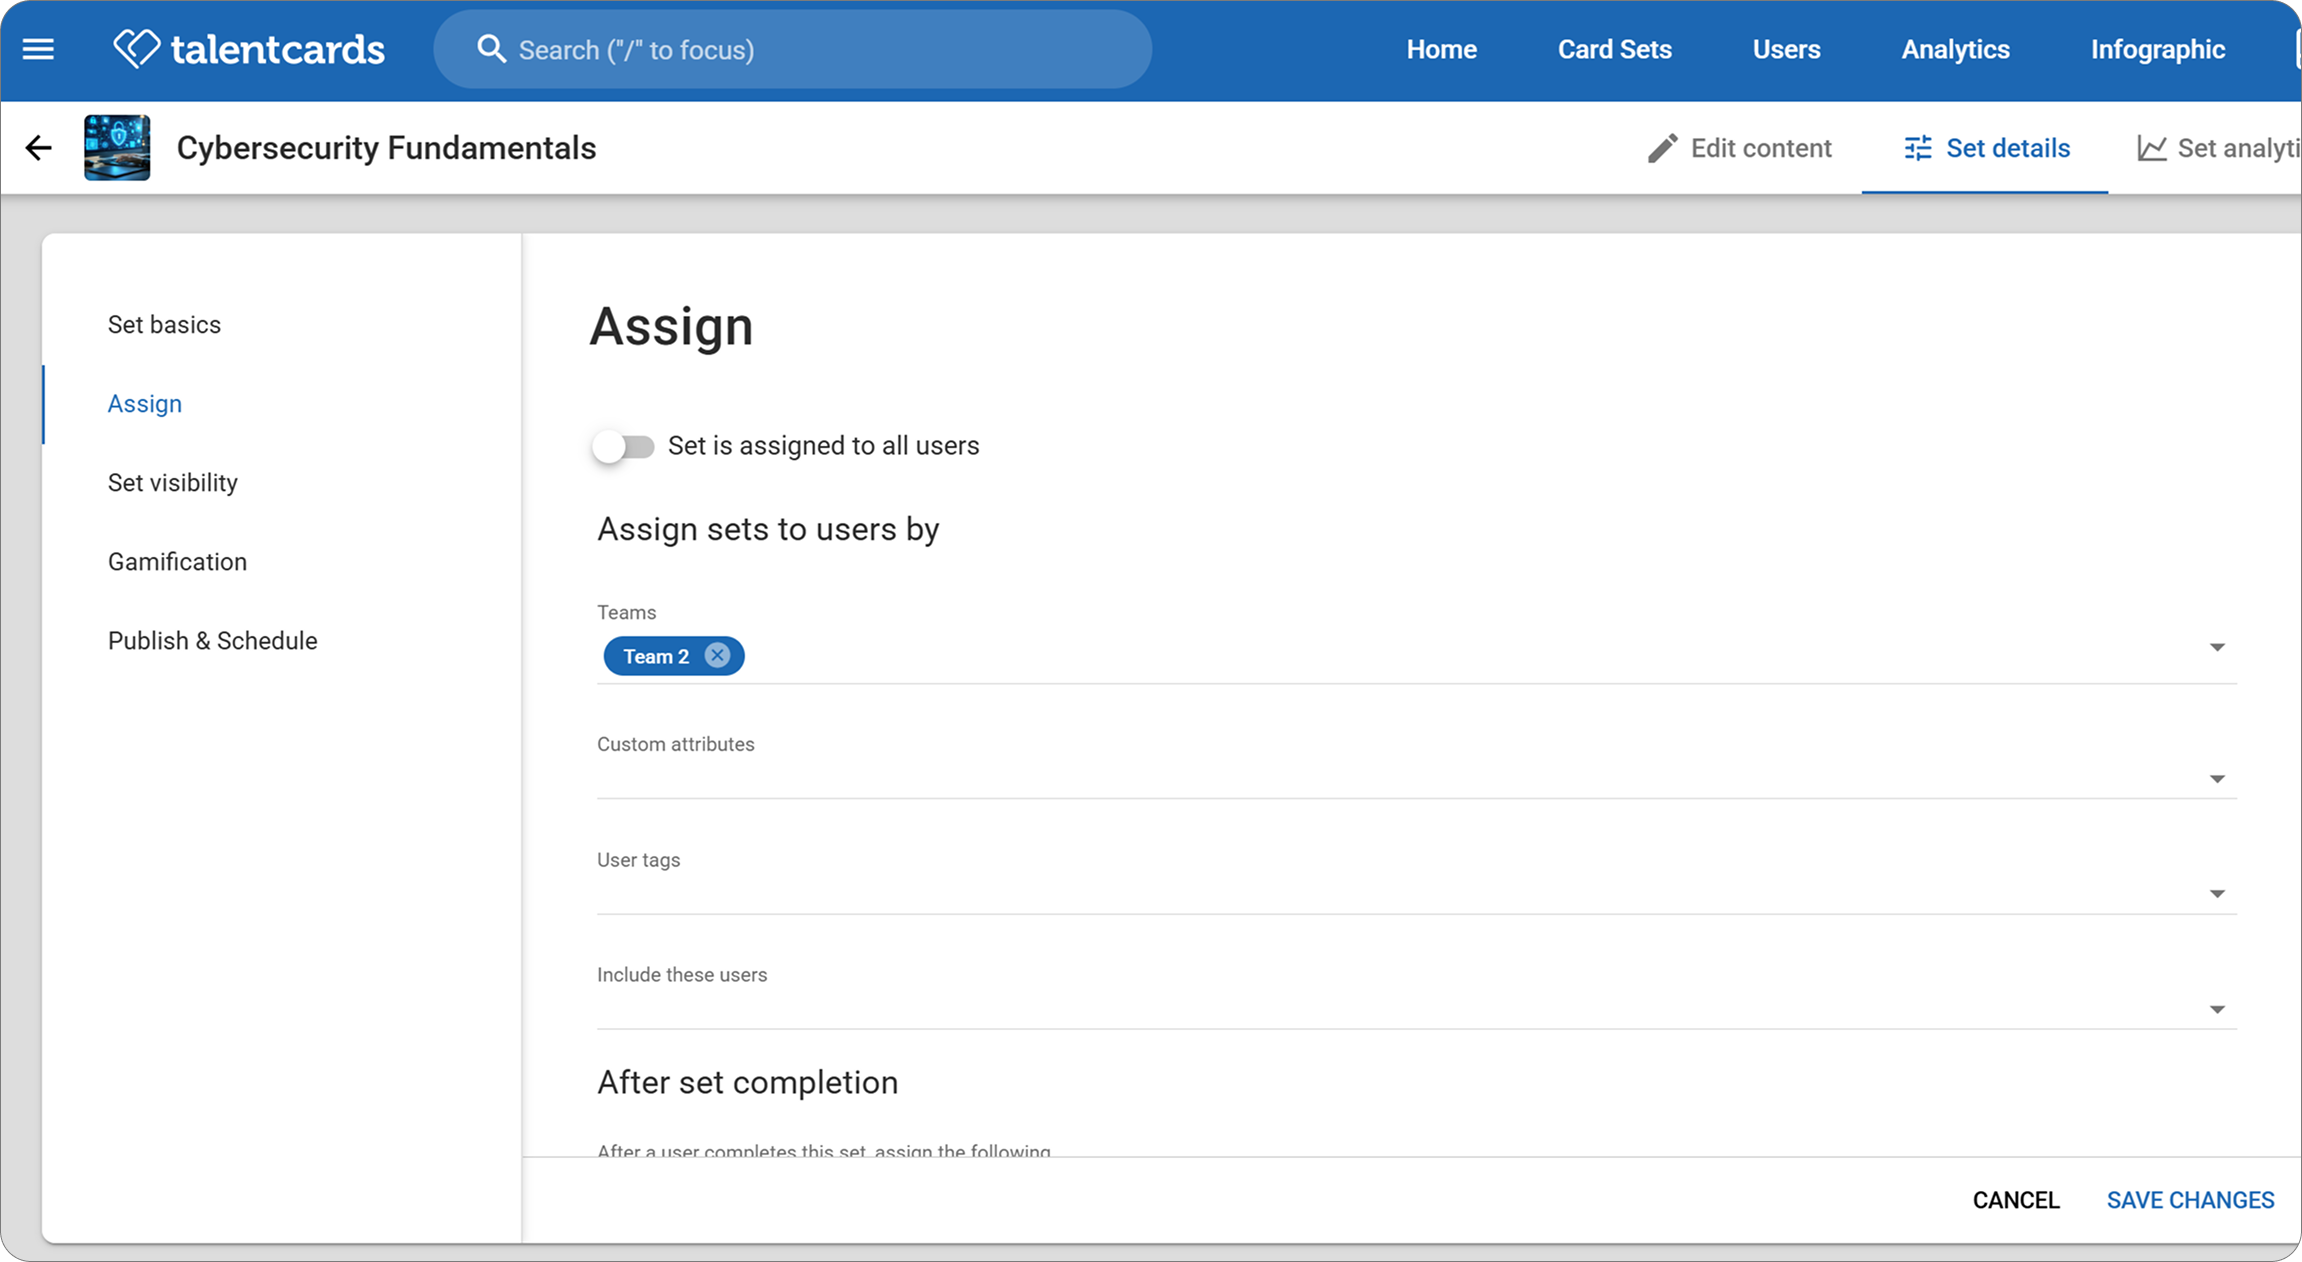Screen dimensions: 2302x1262
Task: Open the hamburger menu
Action: tap(38, 49)
